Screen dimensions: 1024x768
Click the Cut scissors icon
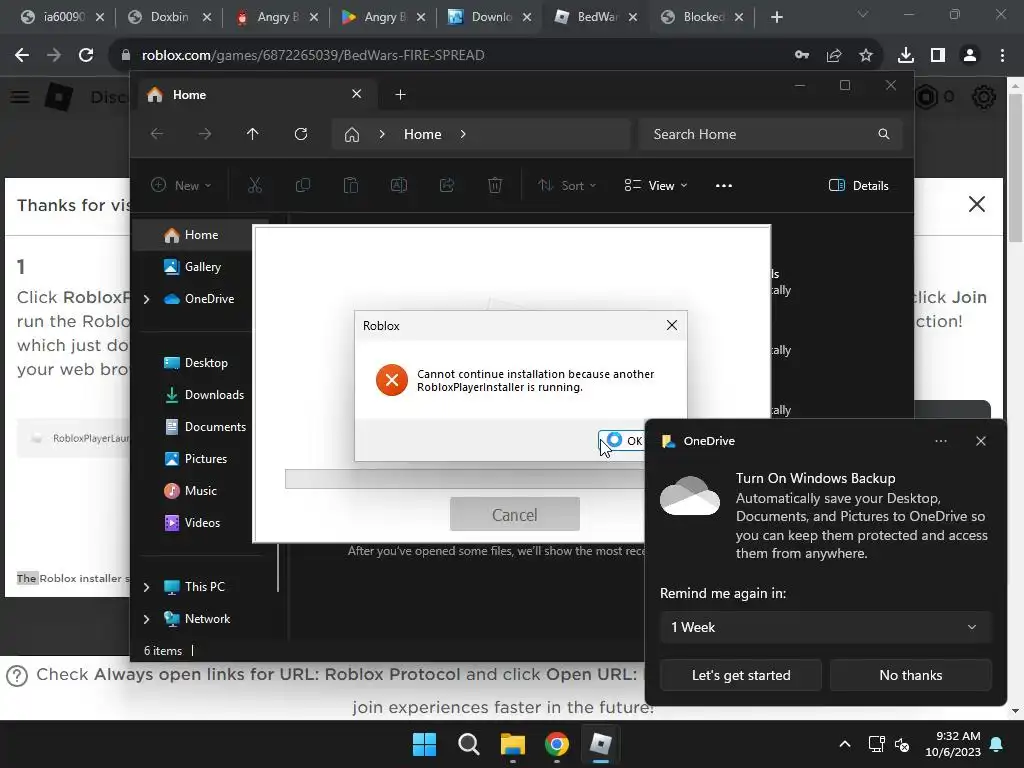pyautogui.click(x=255, y=185)
